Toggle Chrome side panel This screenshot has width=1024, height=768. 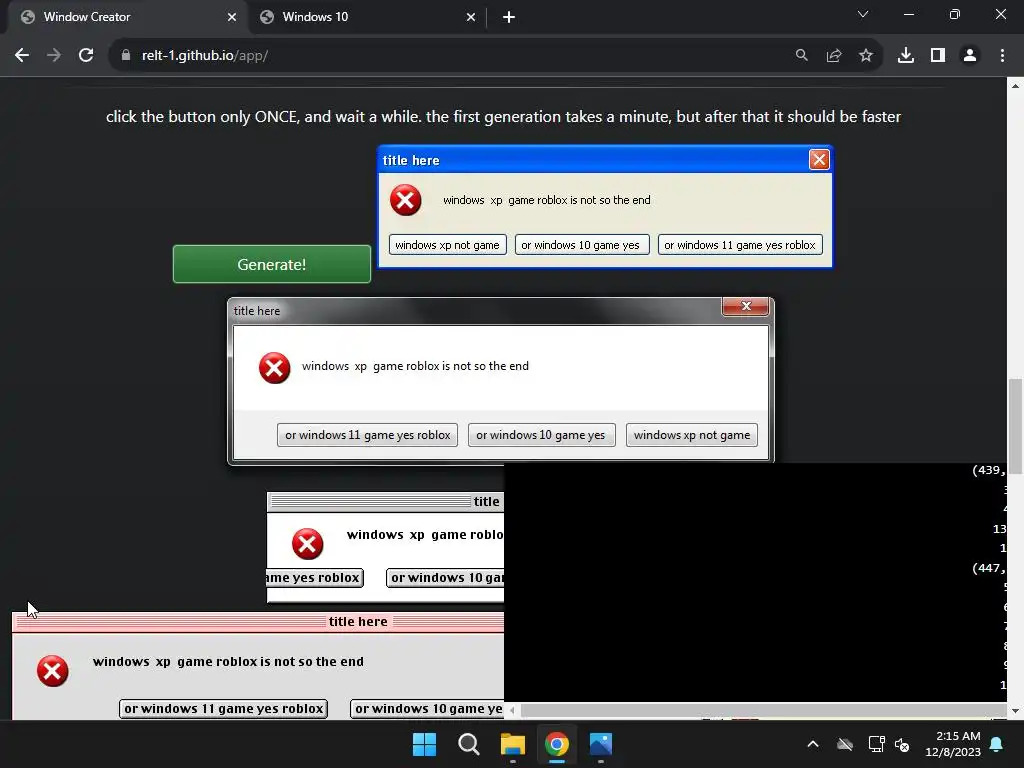point(938,56)
